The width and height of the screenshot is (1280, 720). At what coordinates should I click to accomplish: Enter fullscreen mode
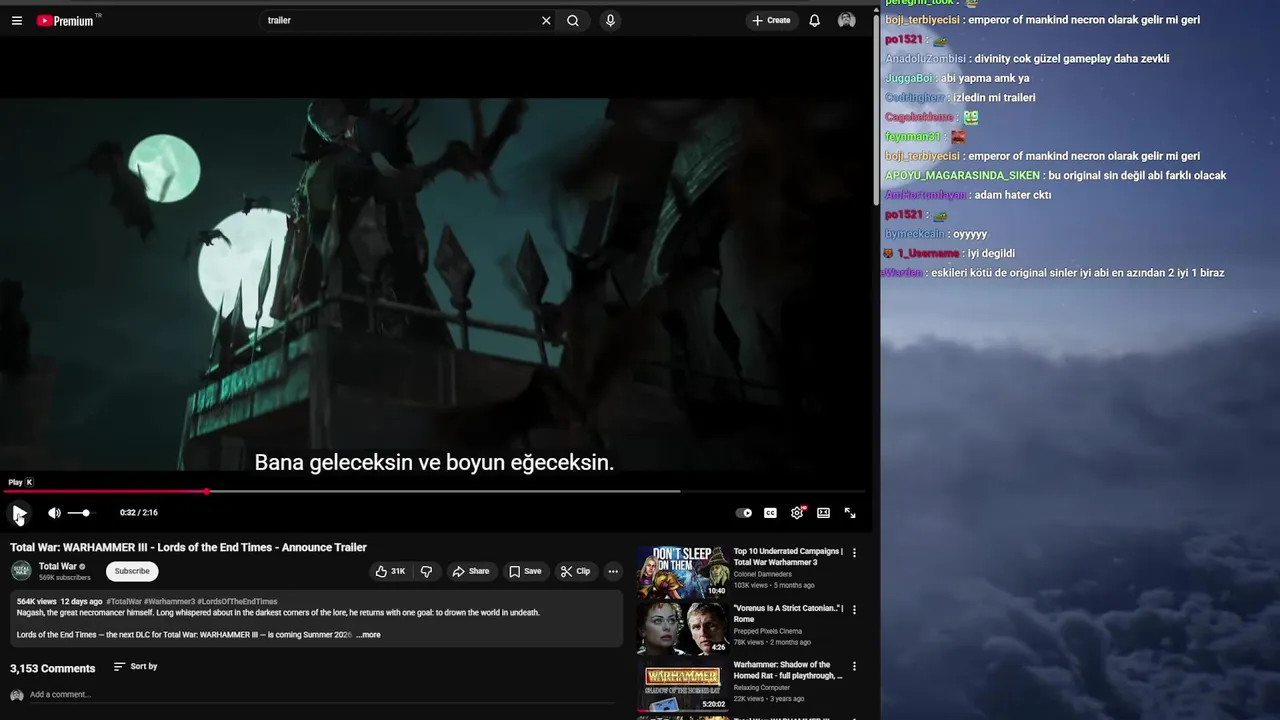tap(850, 513)
